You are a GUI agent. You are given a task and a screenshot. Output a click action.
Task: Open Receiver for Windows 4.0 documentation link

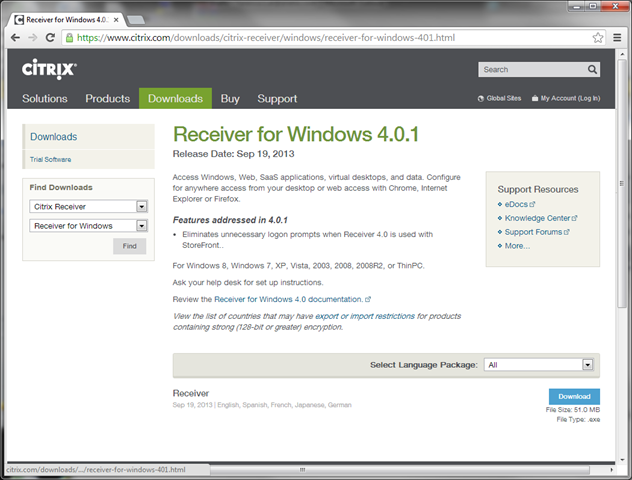click(289, 299)
